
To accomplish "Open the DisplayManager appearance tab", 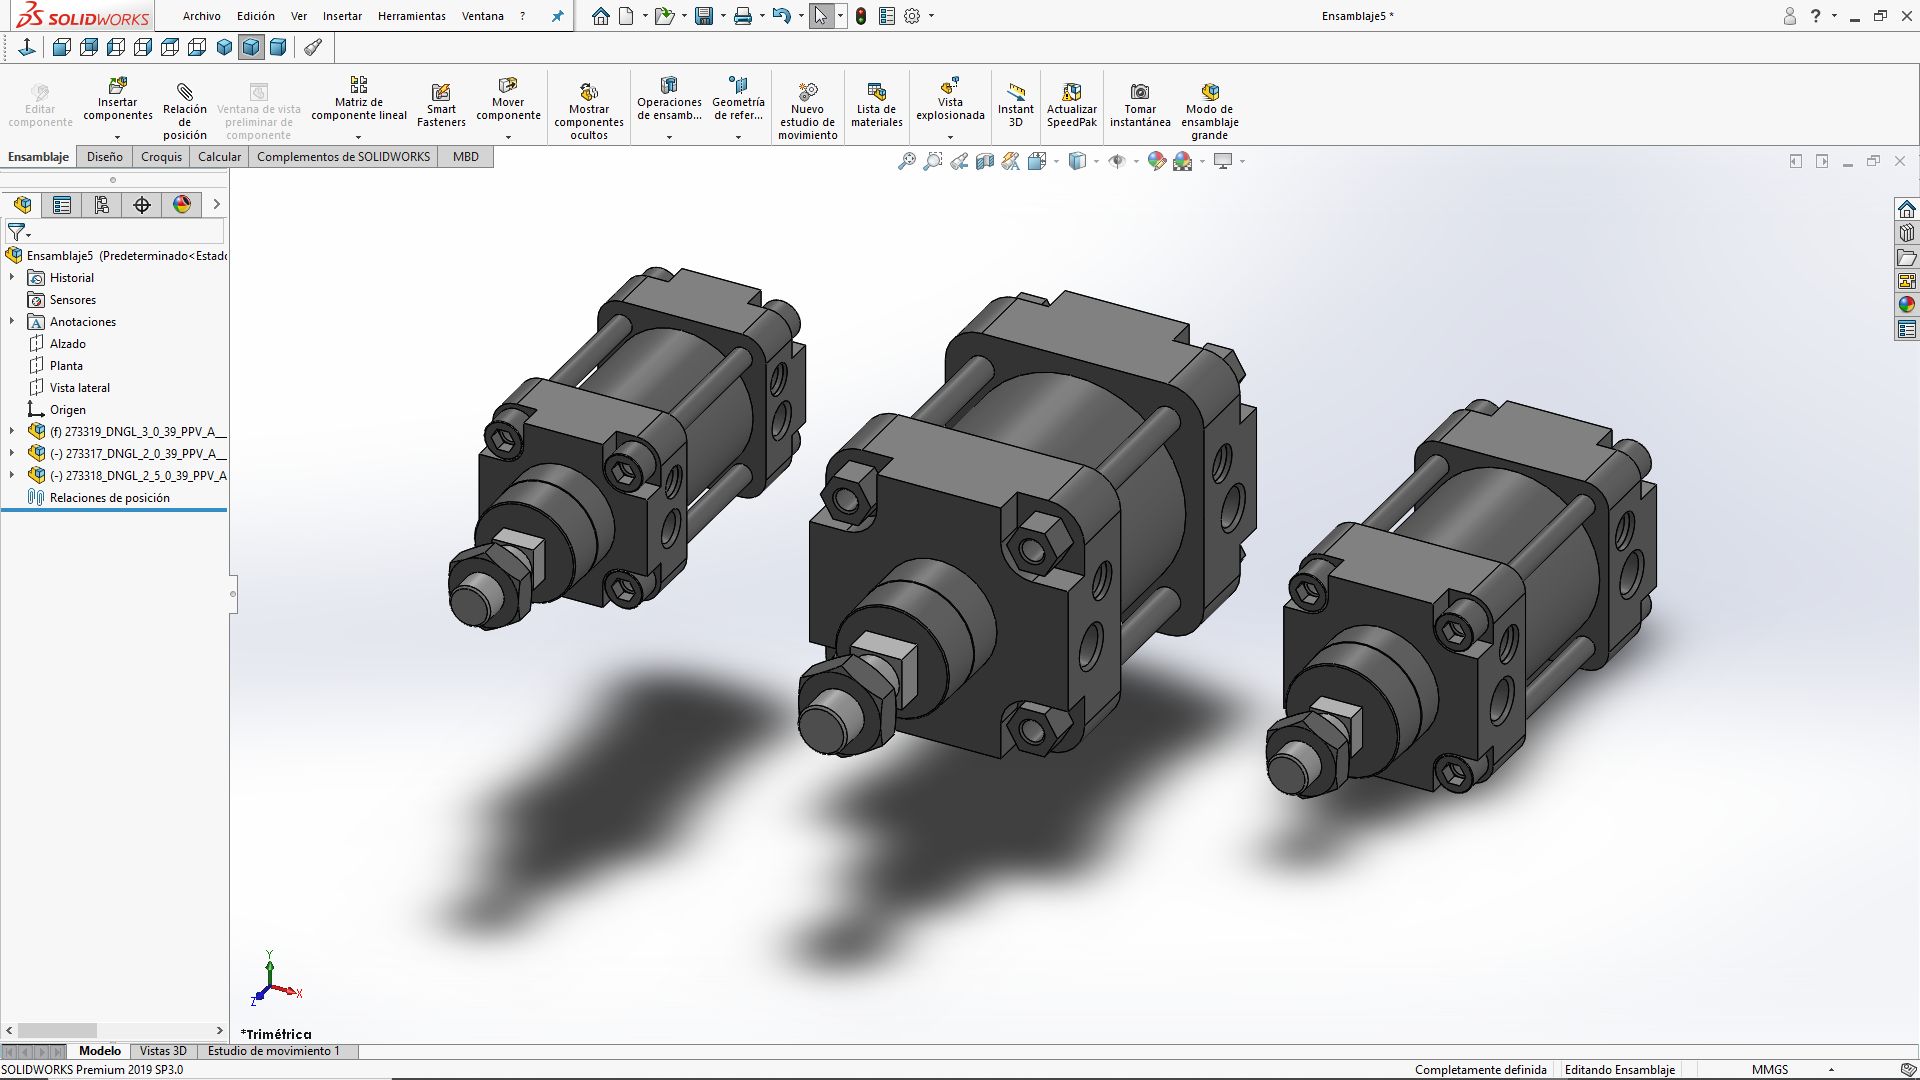I will tap(181, 204).
